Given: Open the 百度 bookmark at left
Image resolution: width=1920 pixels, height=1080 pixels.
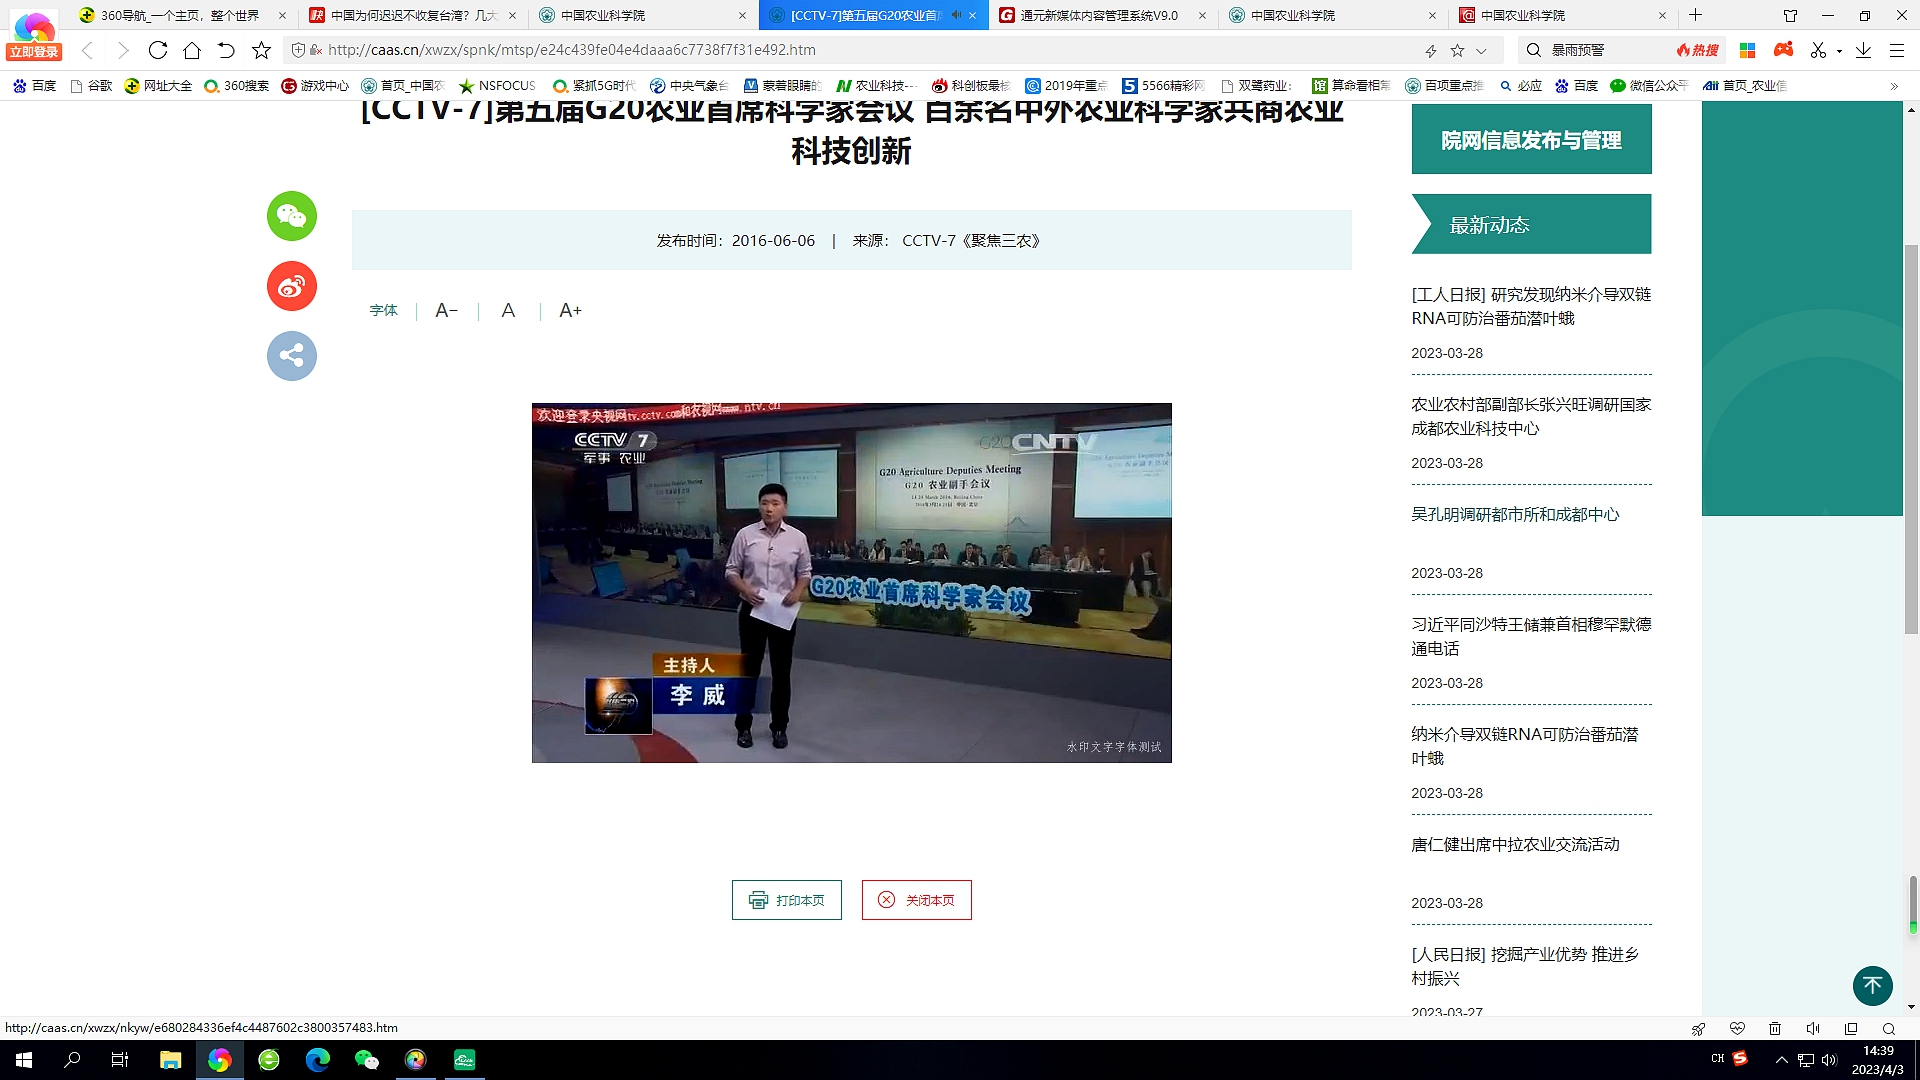Looking at the screenshot, I should 35,86.
